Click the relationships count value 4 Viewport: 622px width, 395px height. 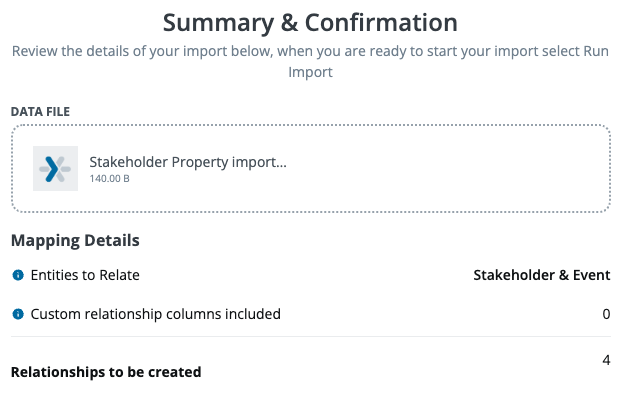[606, 360]
